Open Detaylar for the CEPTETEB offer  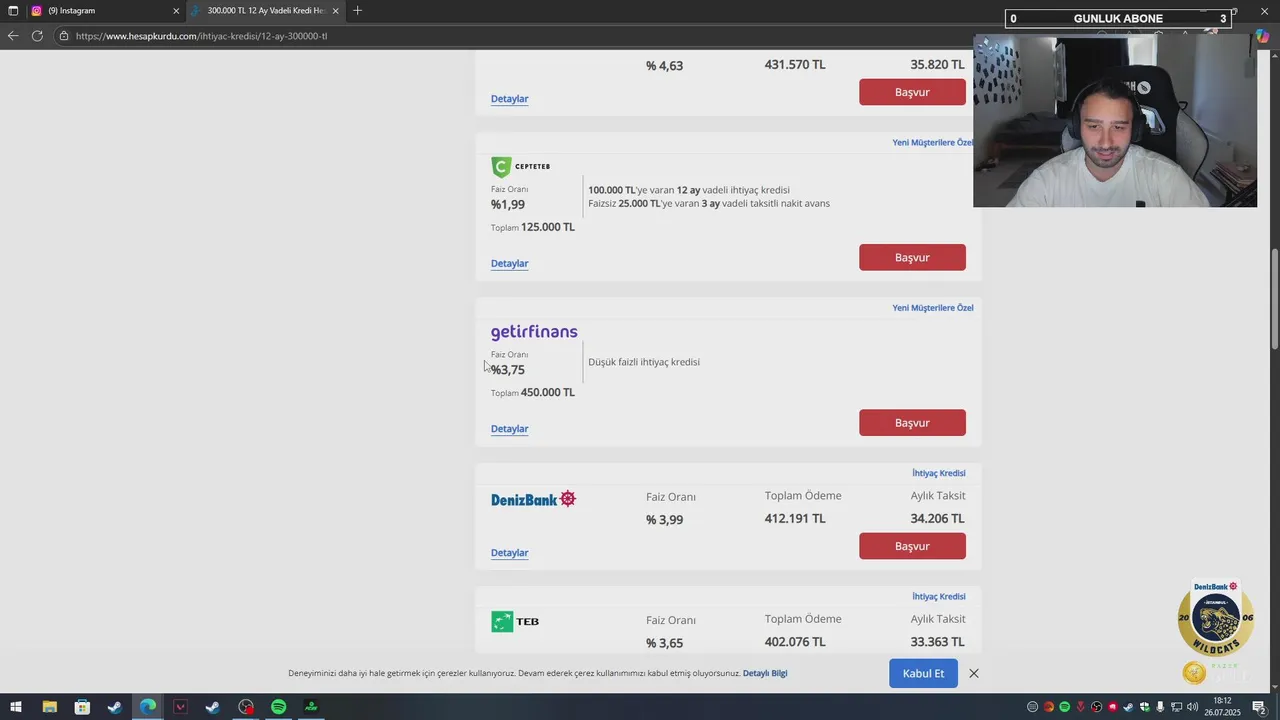(509, 264)
